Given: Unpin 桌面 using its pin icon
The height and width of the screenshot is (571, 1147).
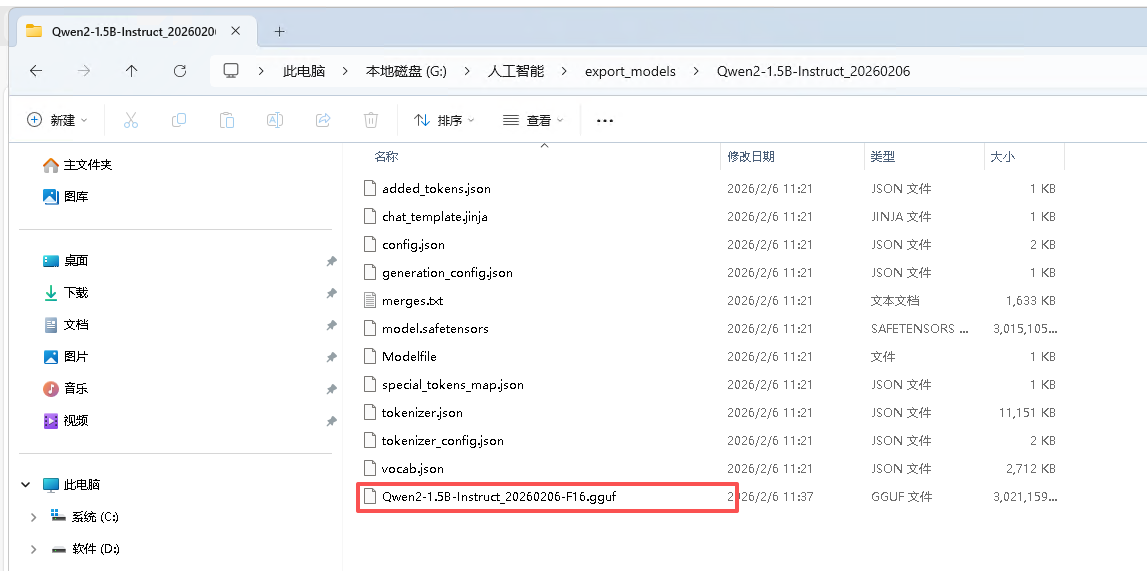Looking at the screenshot, I should [331, 261].
